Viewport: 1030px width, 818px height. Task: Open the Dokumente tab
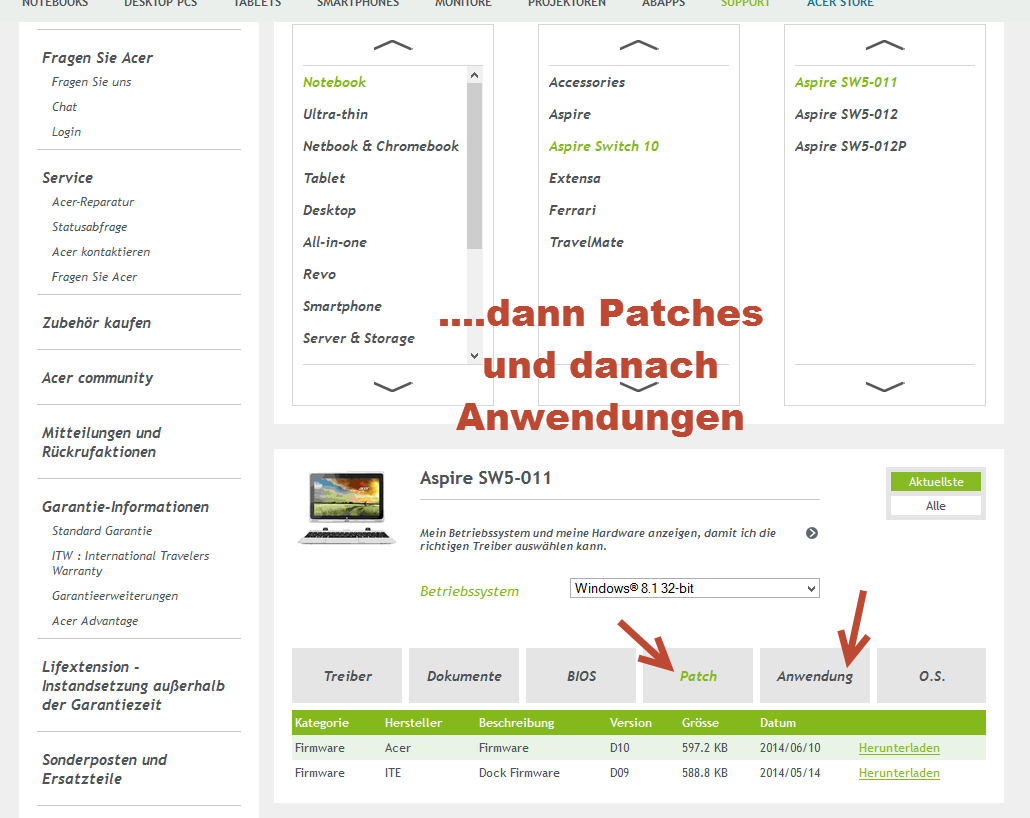coord(464,675)
